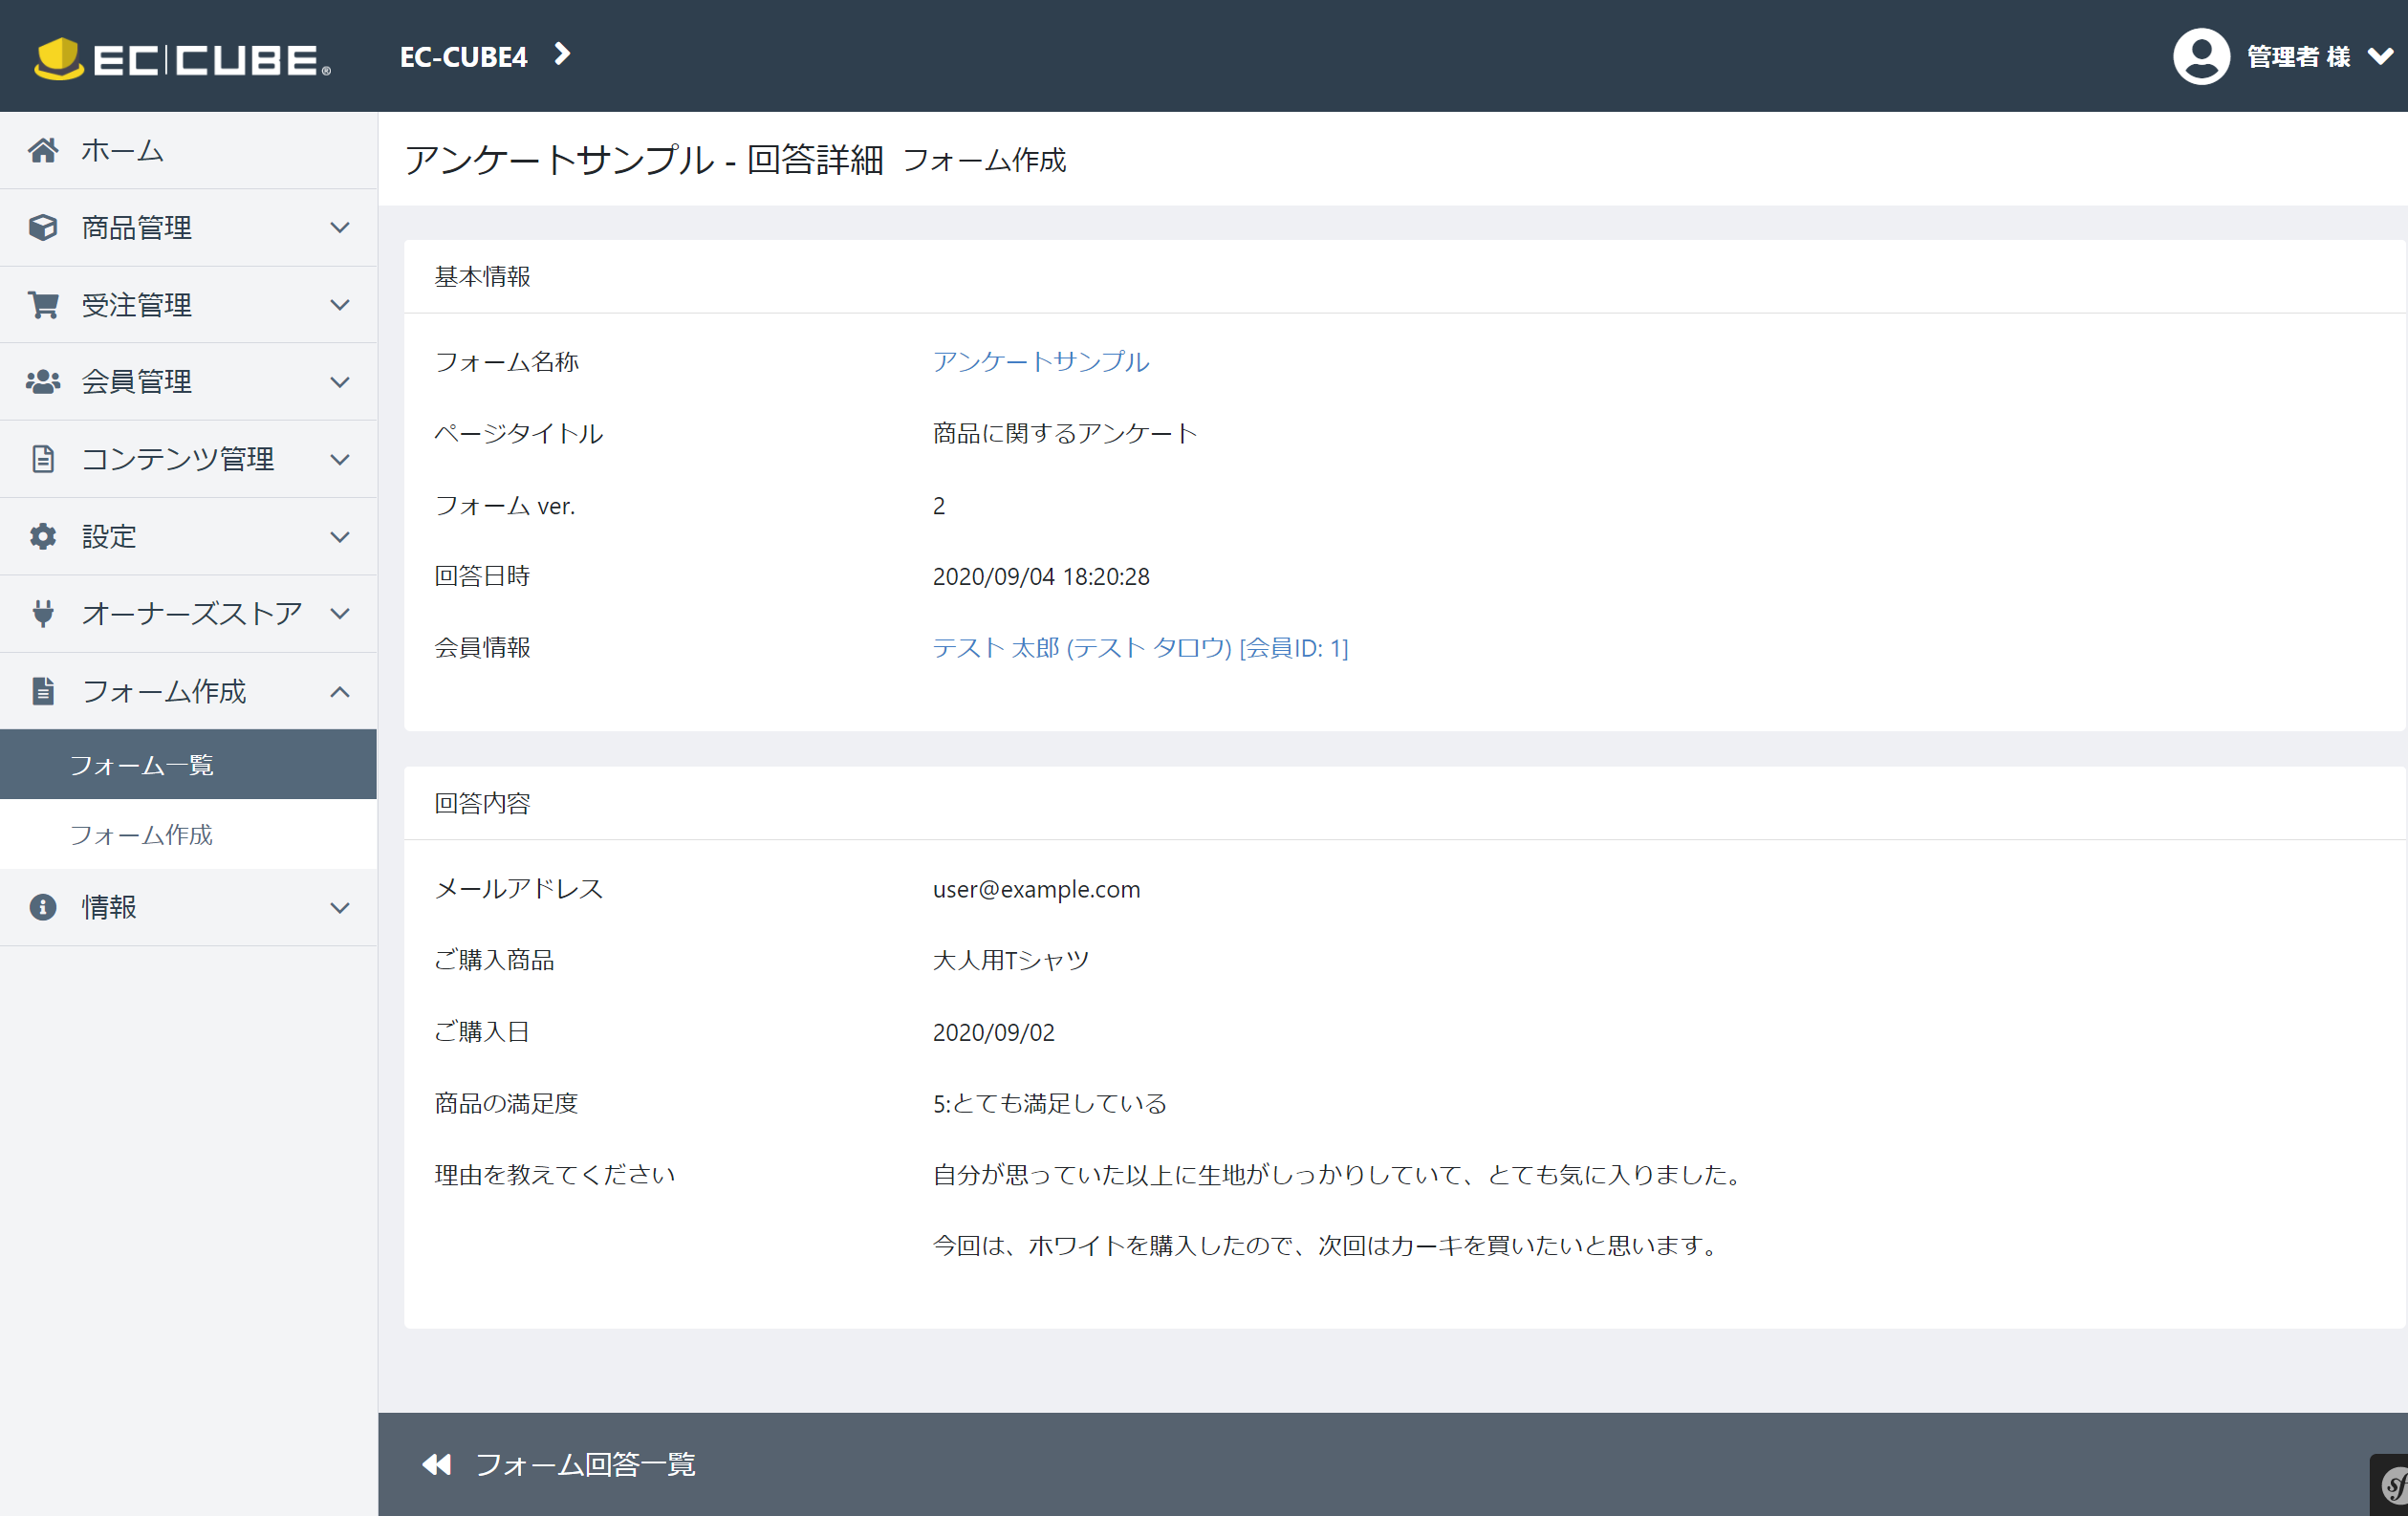The height and width of the screenshot is (1516, 2408).
Task: Open the 情報 menu
Action: tap(188, 907)
